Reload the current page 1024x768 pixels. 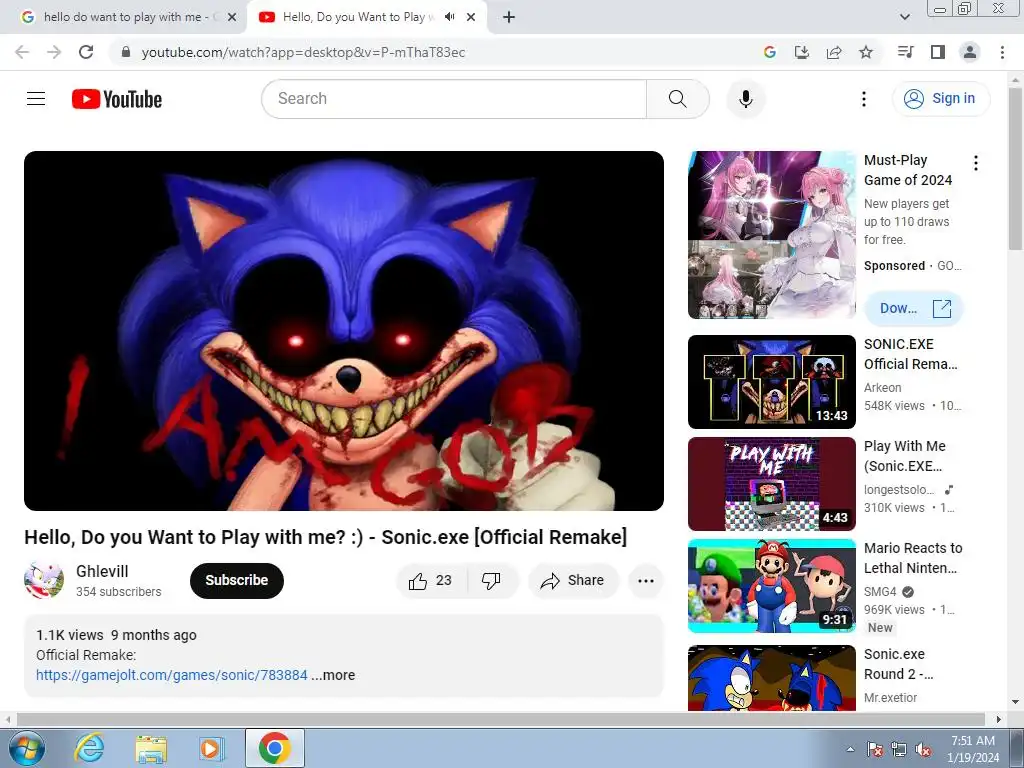click(86, 52)
